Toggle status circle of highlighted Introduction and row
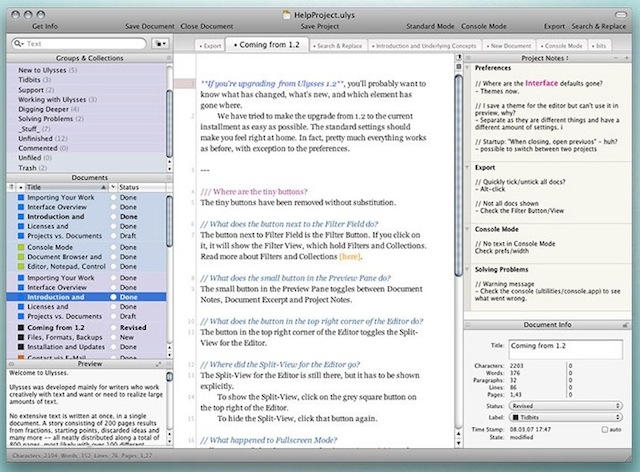The width and height of the screenshot is (640, 472). (x=113, y=297)
